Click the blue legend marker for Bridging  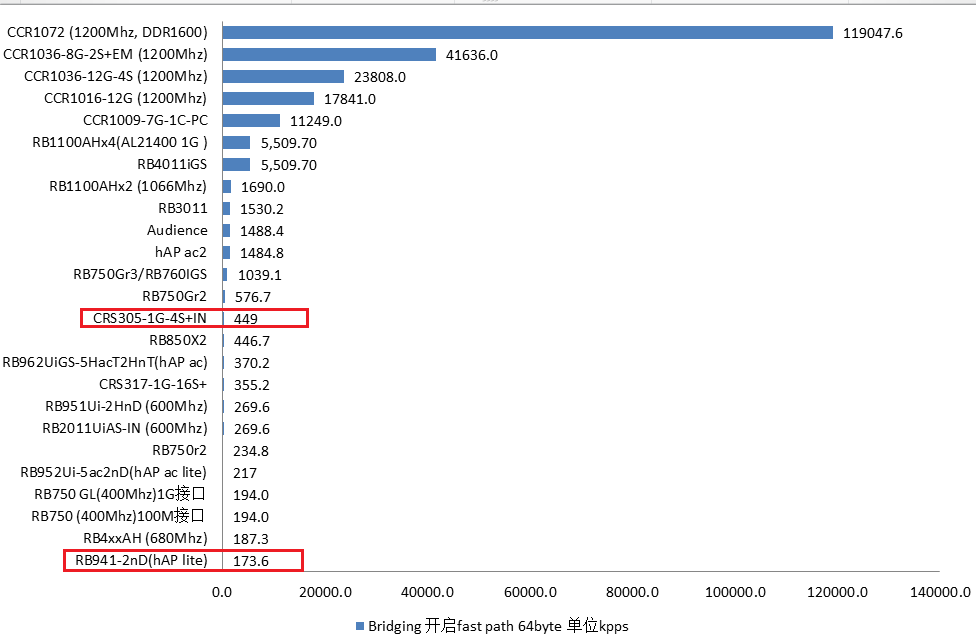pos(360,626)
